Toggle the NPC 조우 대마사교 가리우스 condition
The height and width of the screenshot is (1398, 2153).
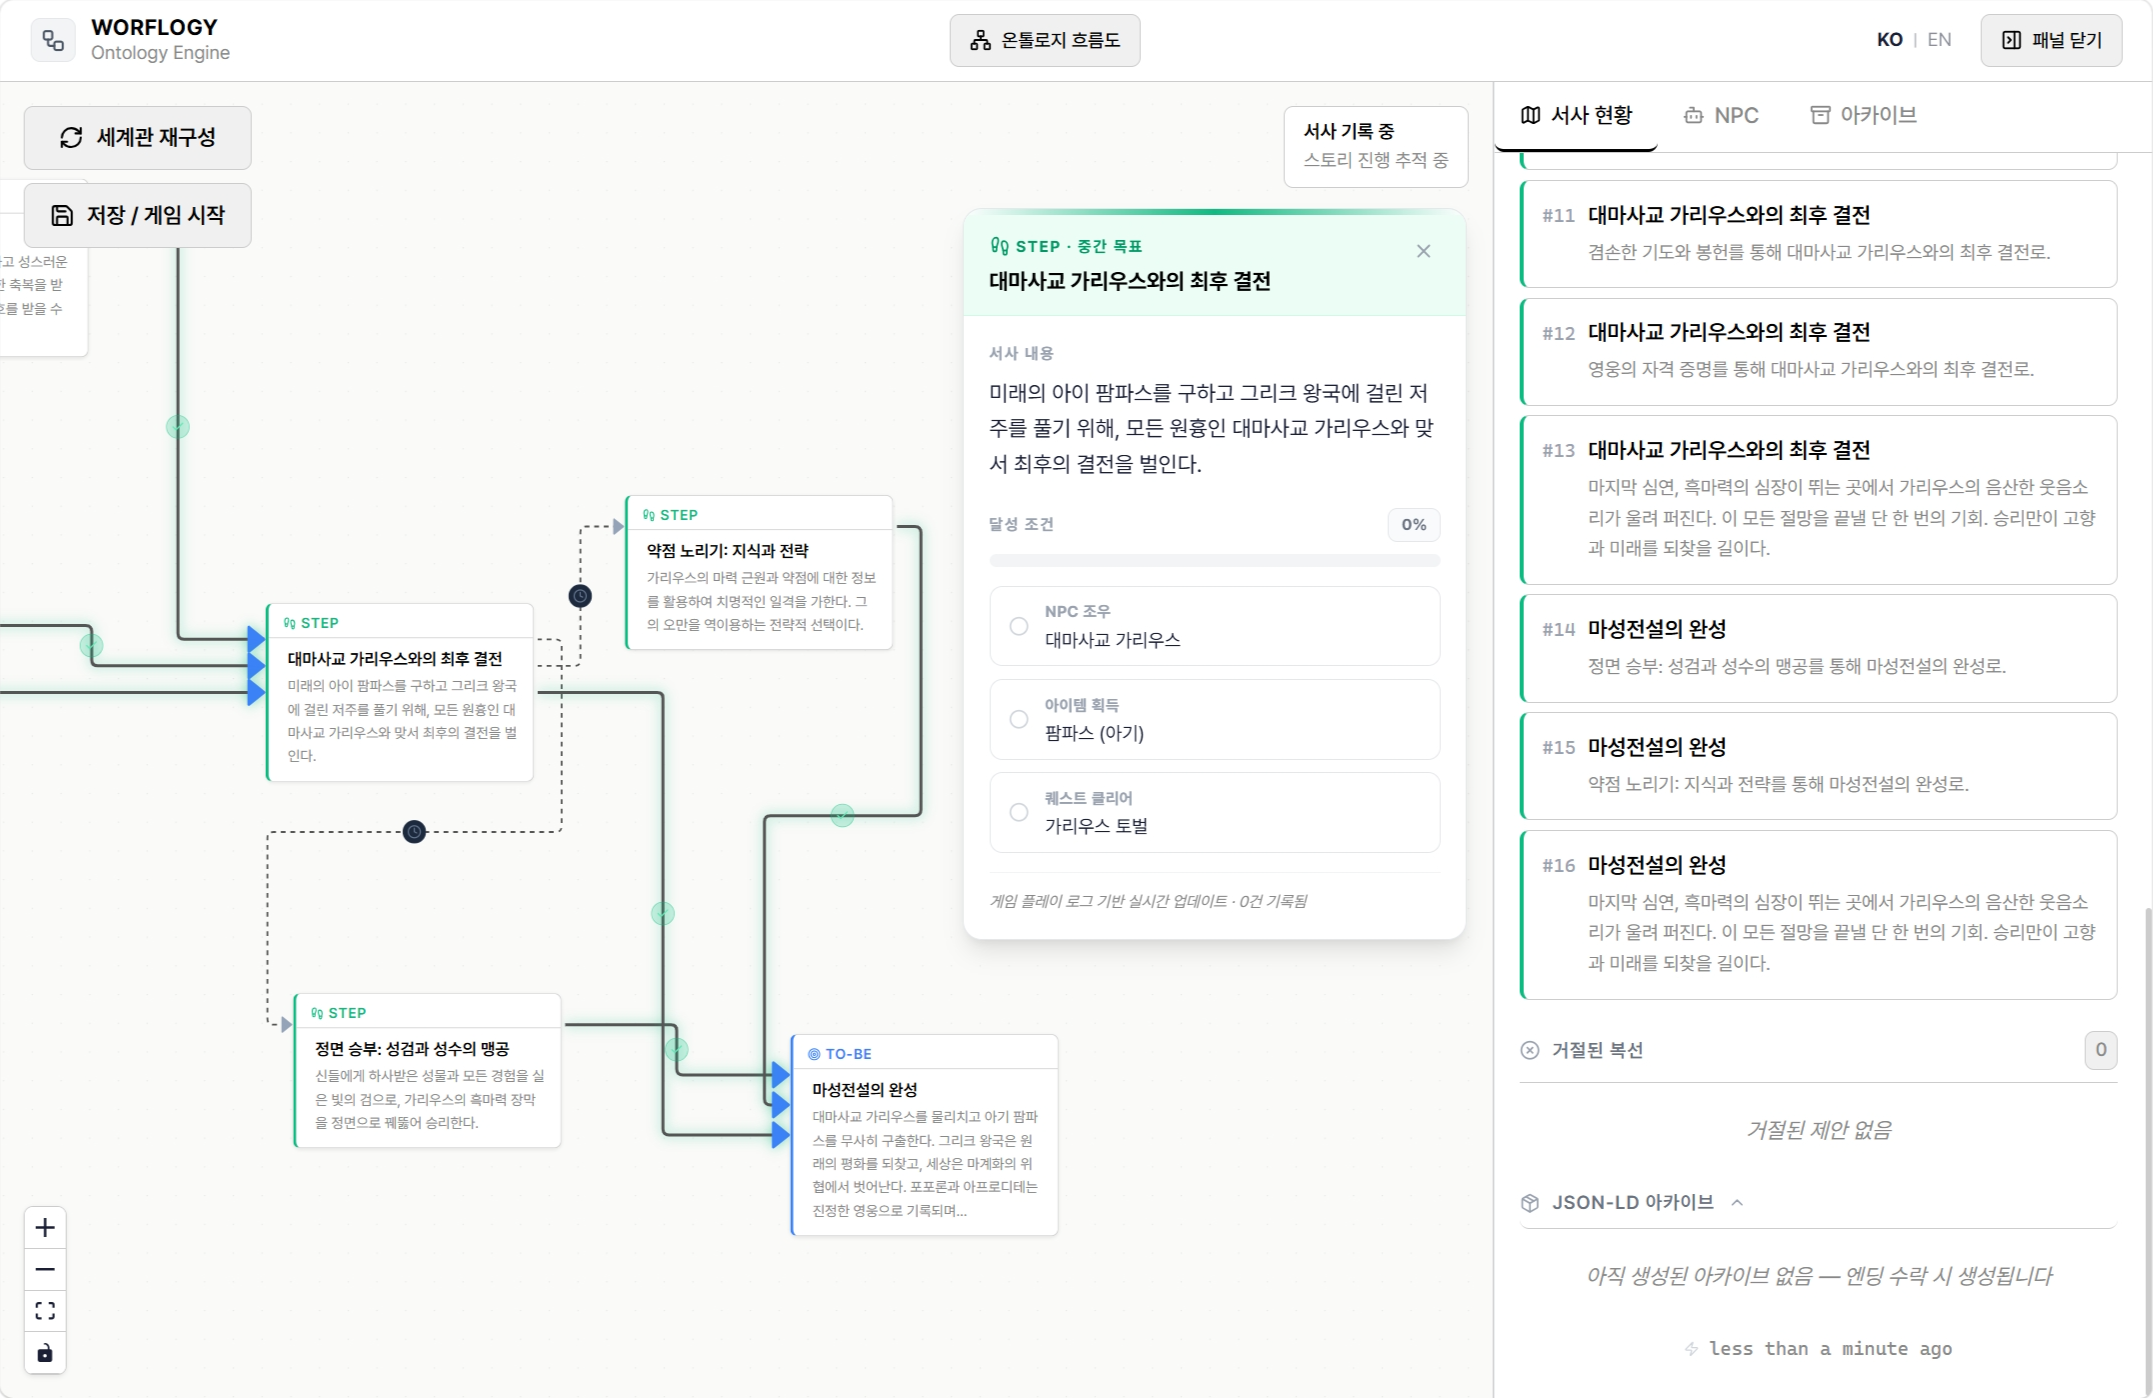point(1214,626)
